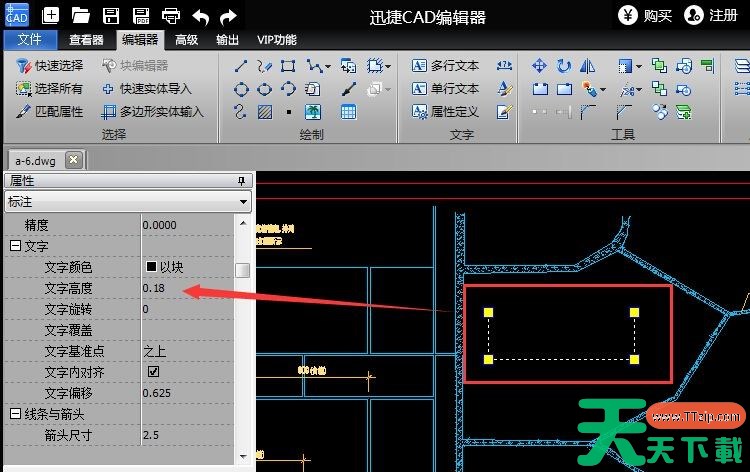This screenshot has width=750, height=472.
Task: Switch to the 查看器 tab
Action: coord(86,40)
